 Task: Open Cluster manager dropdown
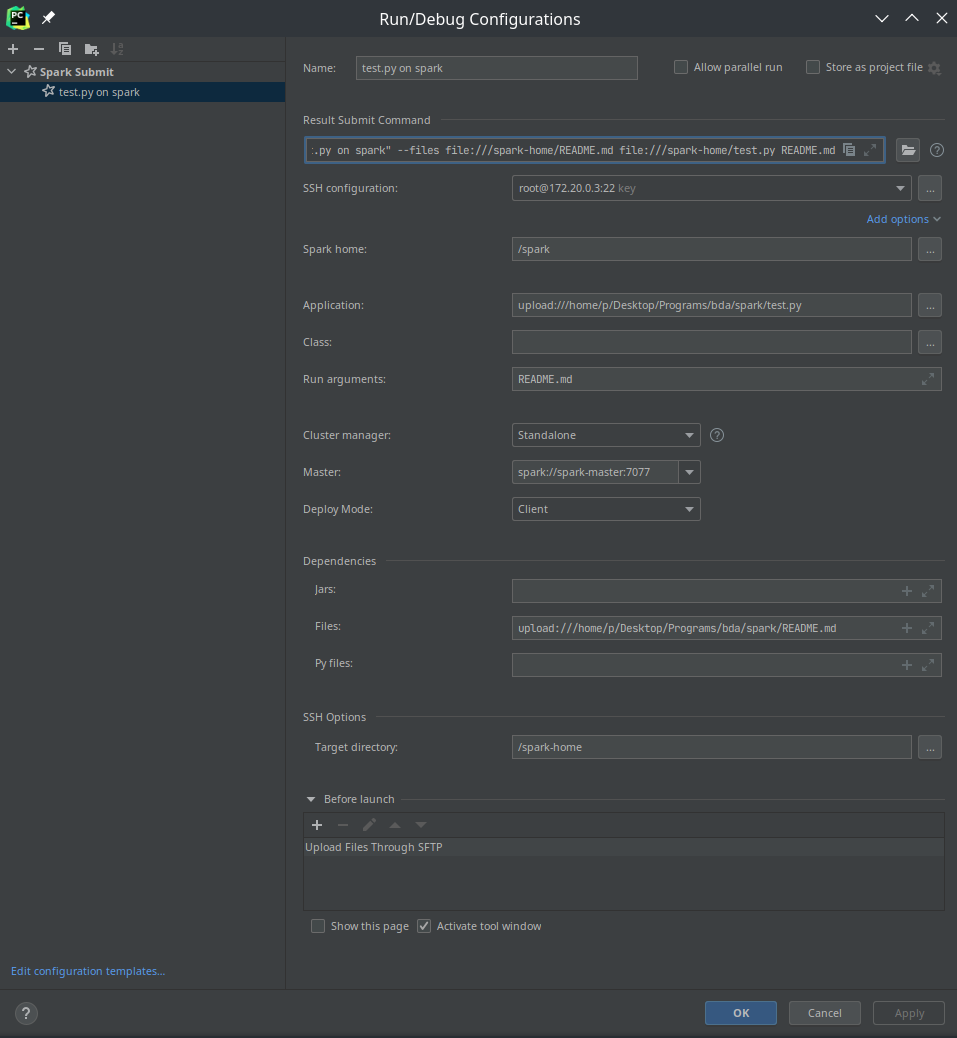[689, 436]
